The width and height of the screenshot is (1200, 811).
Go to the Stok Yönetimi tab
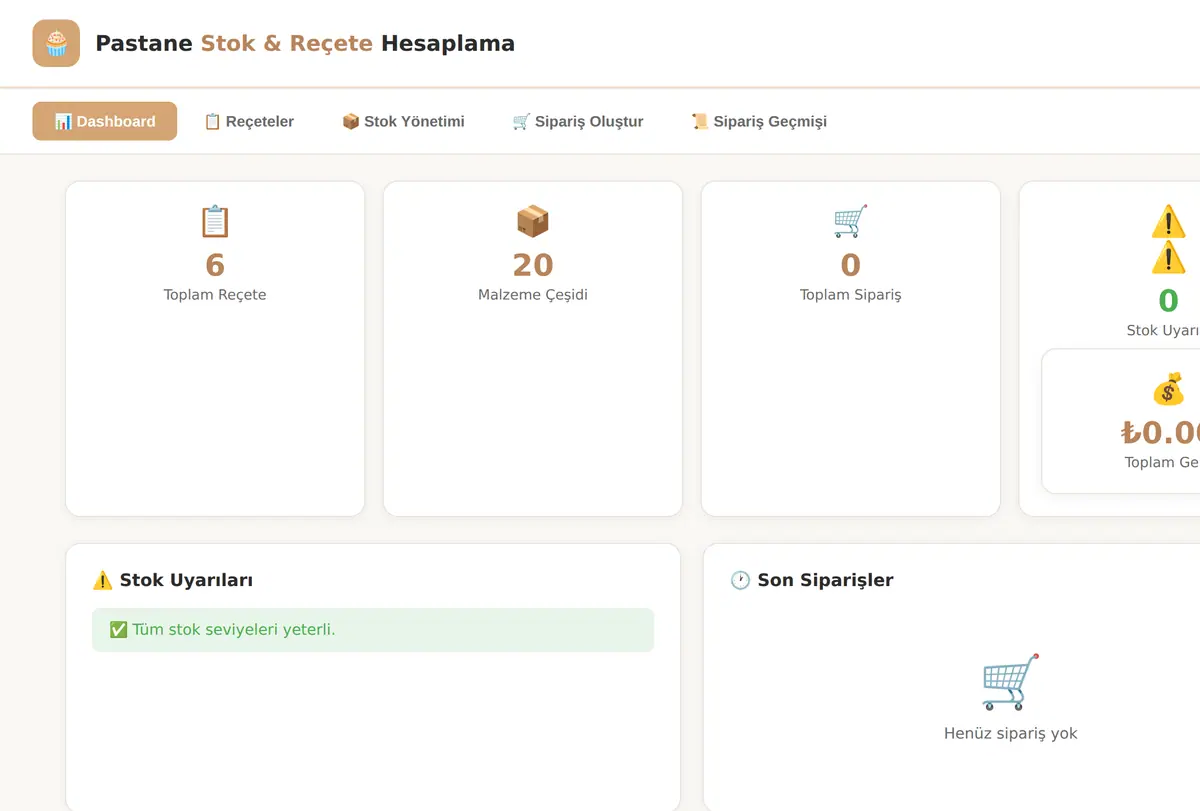click(x=403, y=121)
